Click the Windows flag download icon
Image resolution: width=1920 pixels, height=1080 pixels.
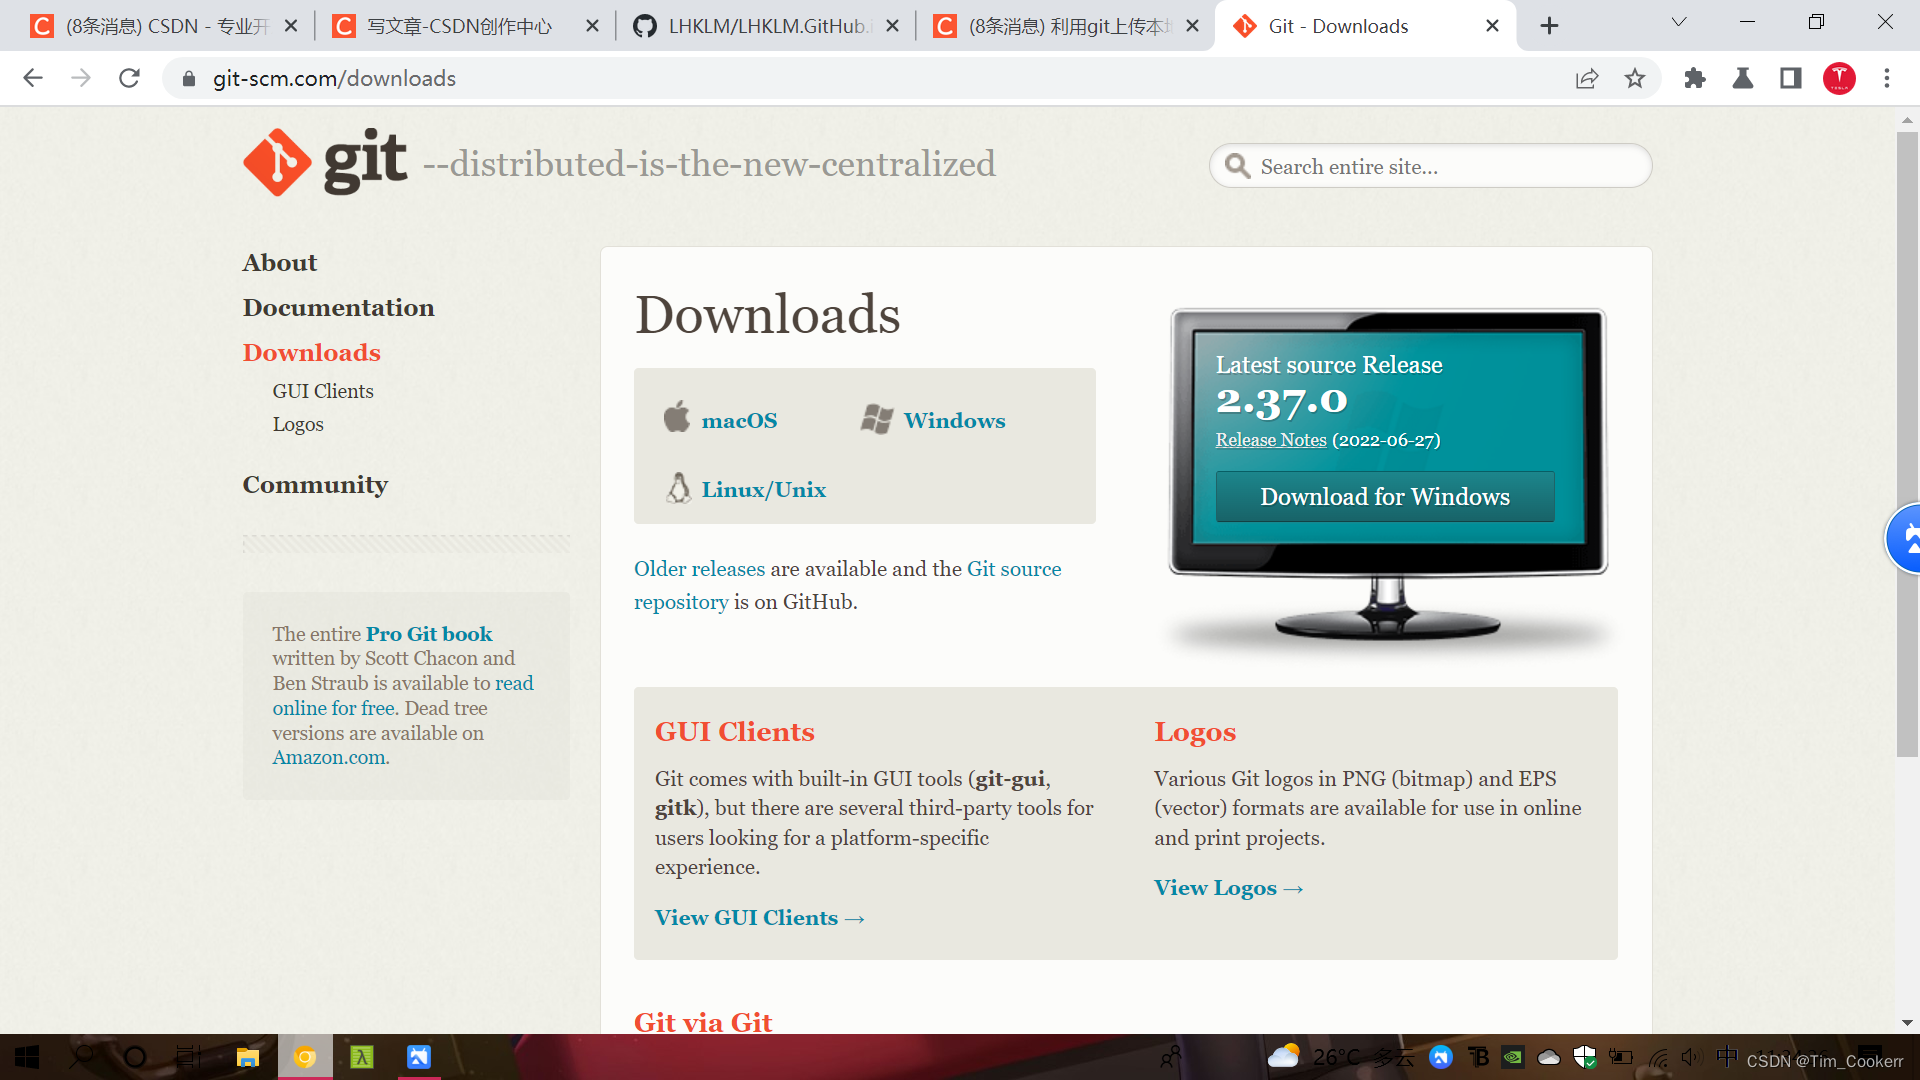[877, 419]
